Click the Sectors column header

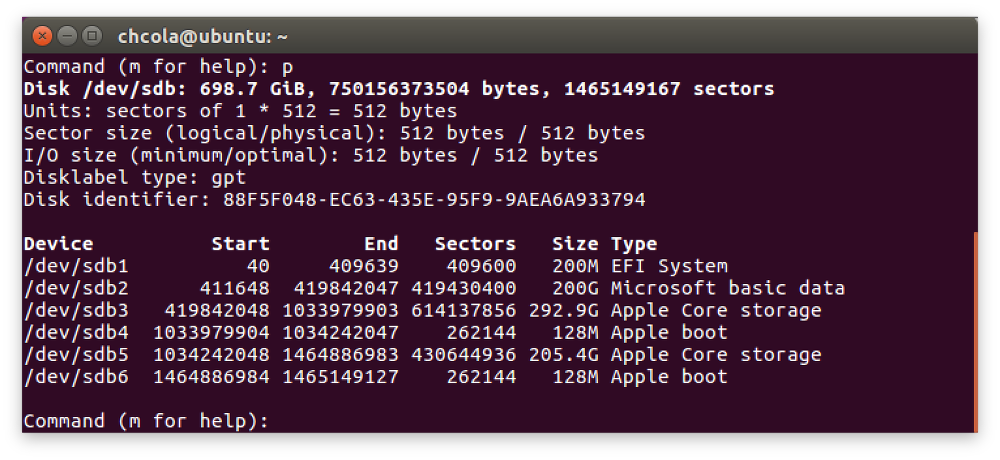tap(475, 244)
